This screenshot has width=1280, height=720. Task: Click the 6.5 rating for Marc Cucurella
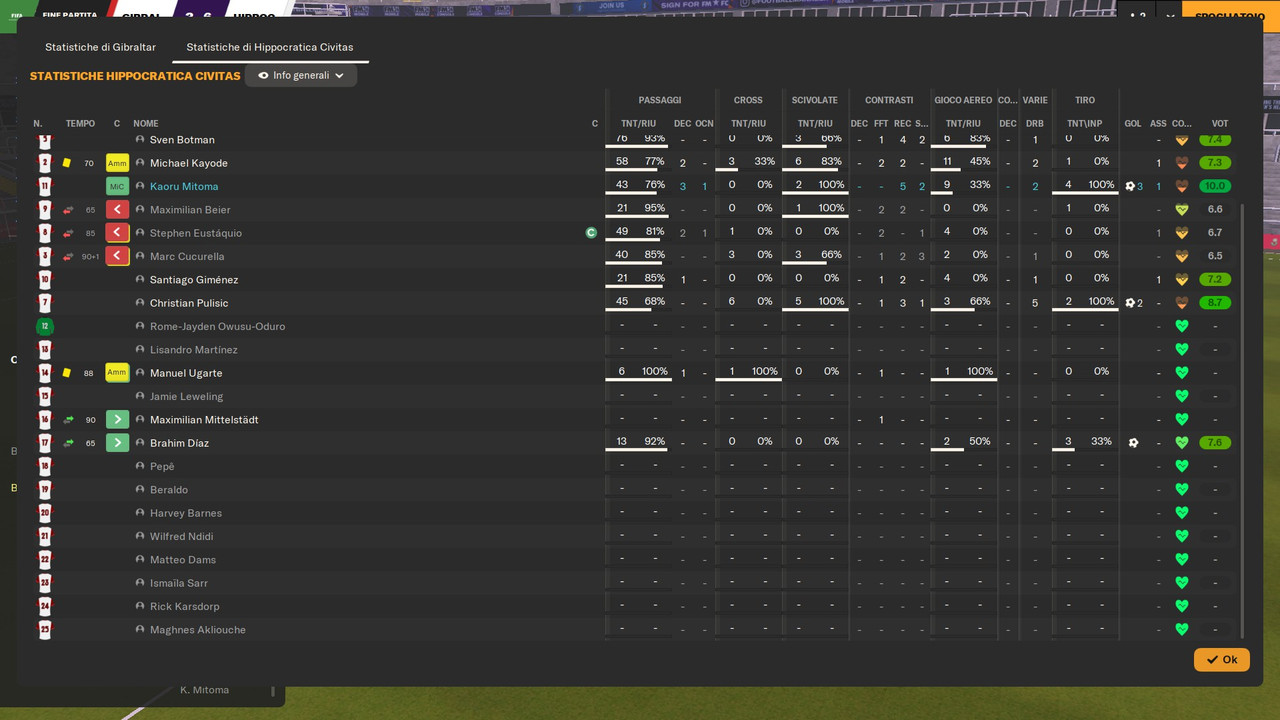click(x=1215, y=256)
